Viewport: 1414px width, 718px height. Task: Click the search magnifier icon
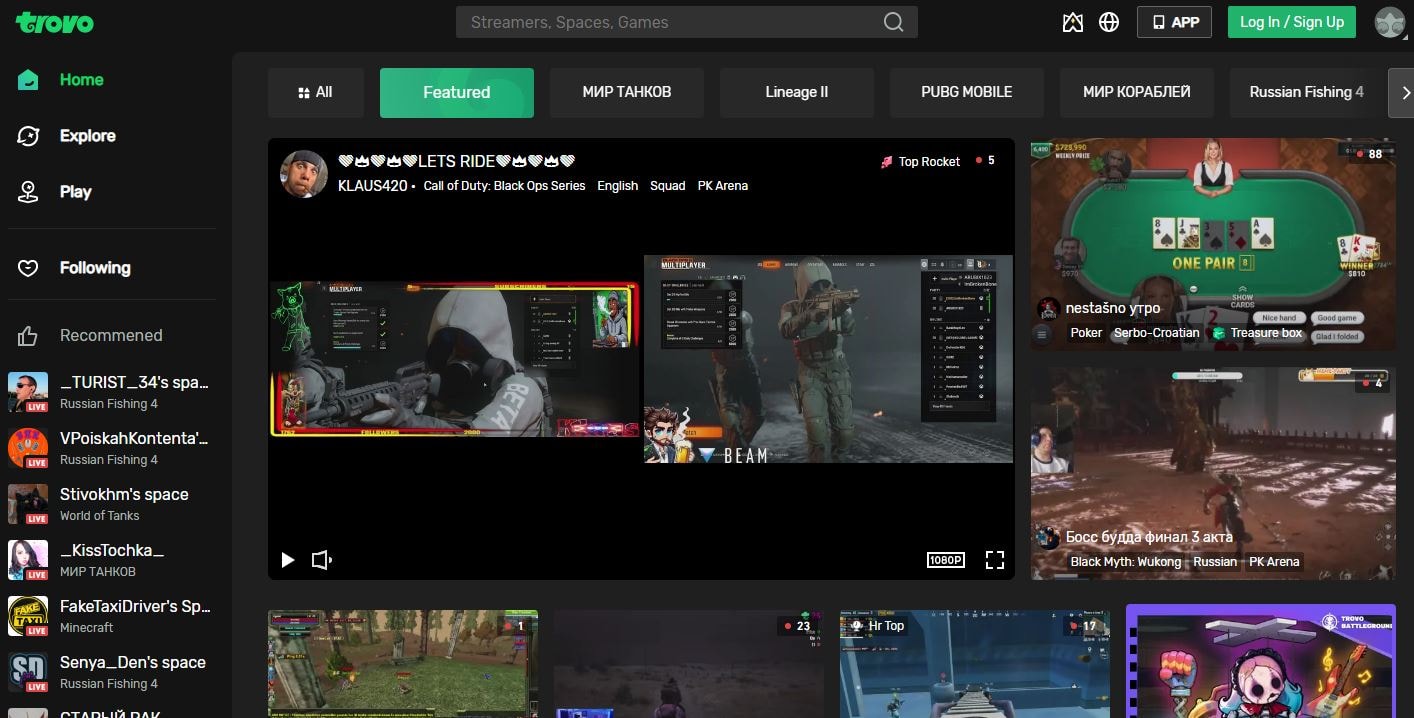click(x=894, y=22)
